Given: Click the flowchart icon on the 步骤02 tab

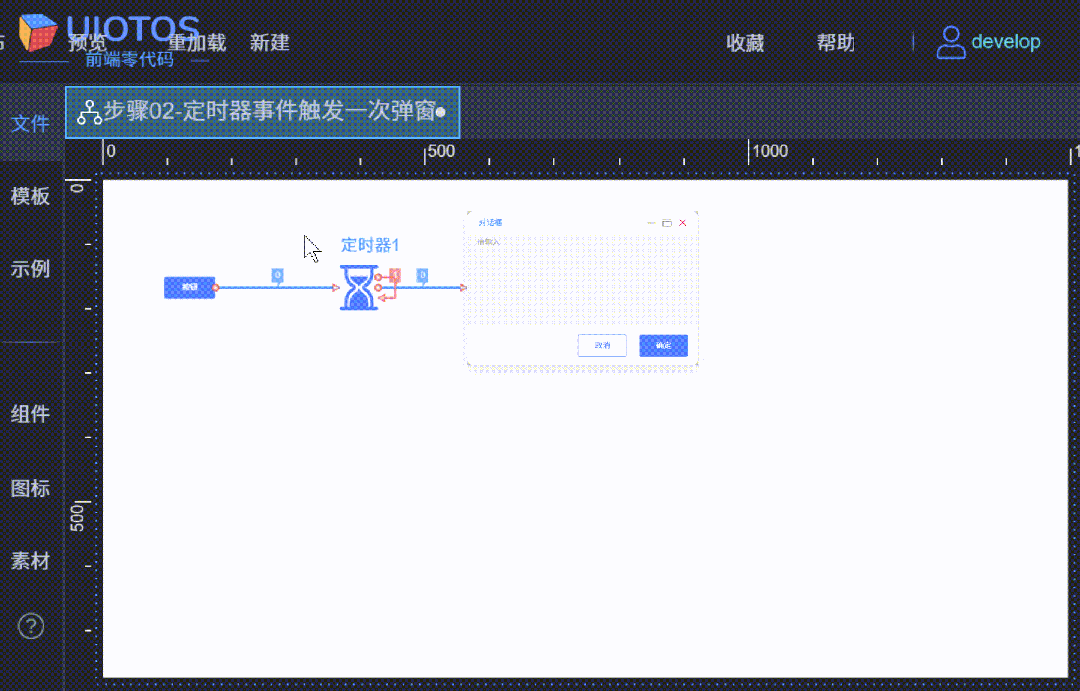Looking at the screenshot, I should tap(88, 113).
